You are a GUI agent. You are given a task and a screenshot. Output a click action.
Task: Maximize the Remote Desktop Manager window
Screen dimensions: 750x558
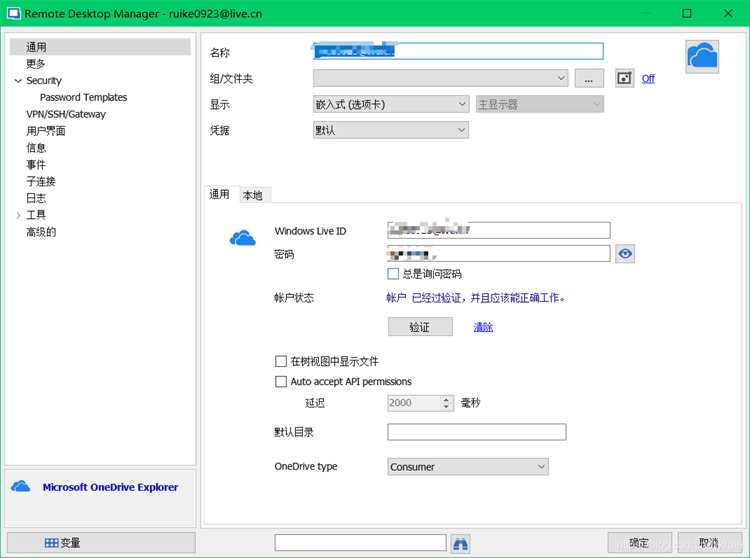click(x=687, y=13)
